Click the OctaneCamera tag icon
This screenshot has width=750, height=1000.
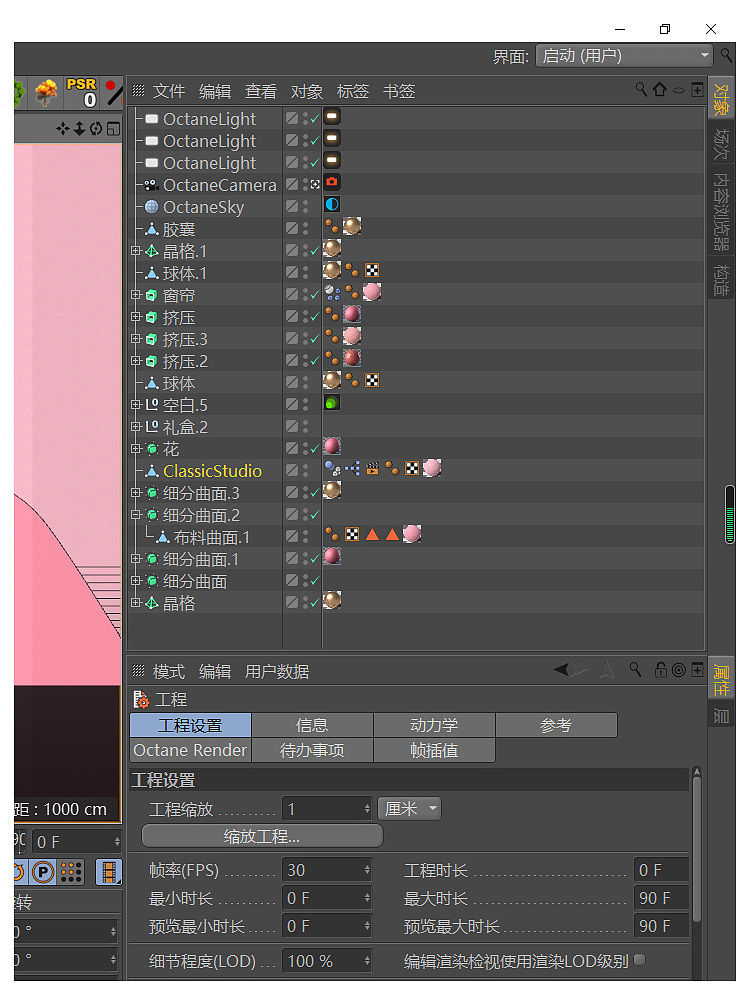pos(332,183)
